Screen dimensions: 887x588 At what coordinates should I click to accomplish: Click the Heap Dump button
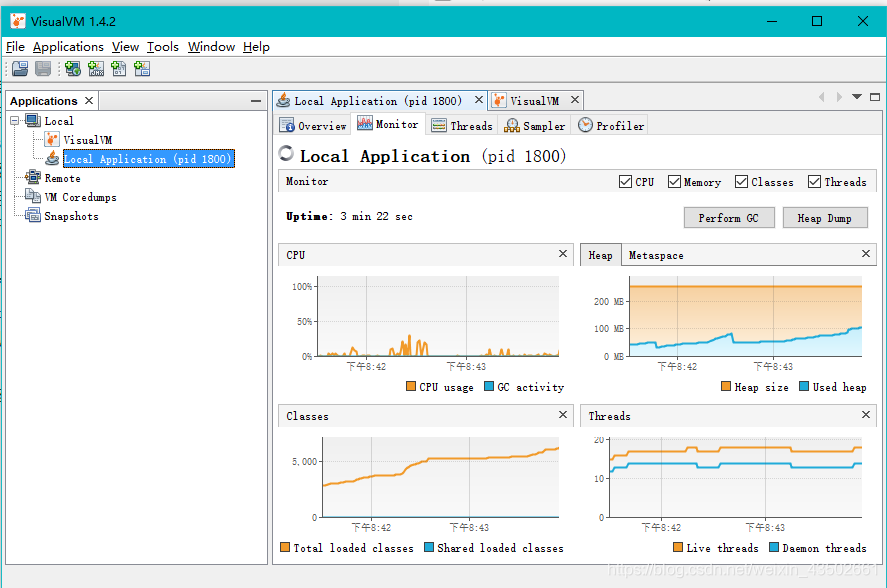(x=825, y=218)
